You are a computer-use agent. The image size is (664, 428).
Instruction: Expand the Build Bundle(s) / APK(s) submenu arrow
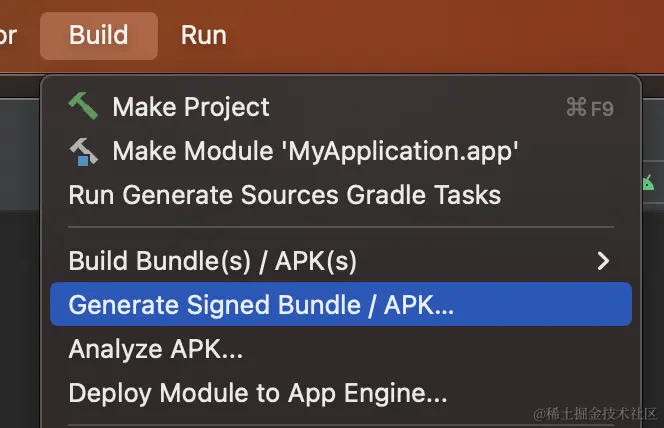point(603,261)
